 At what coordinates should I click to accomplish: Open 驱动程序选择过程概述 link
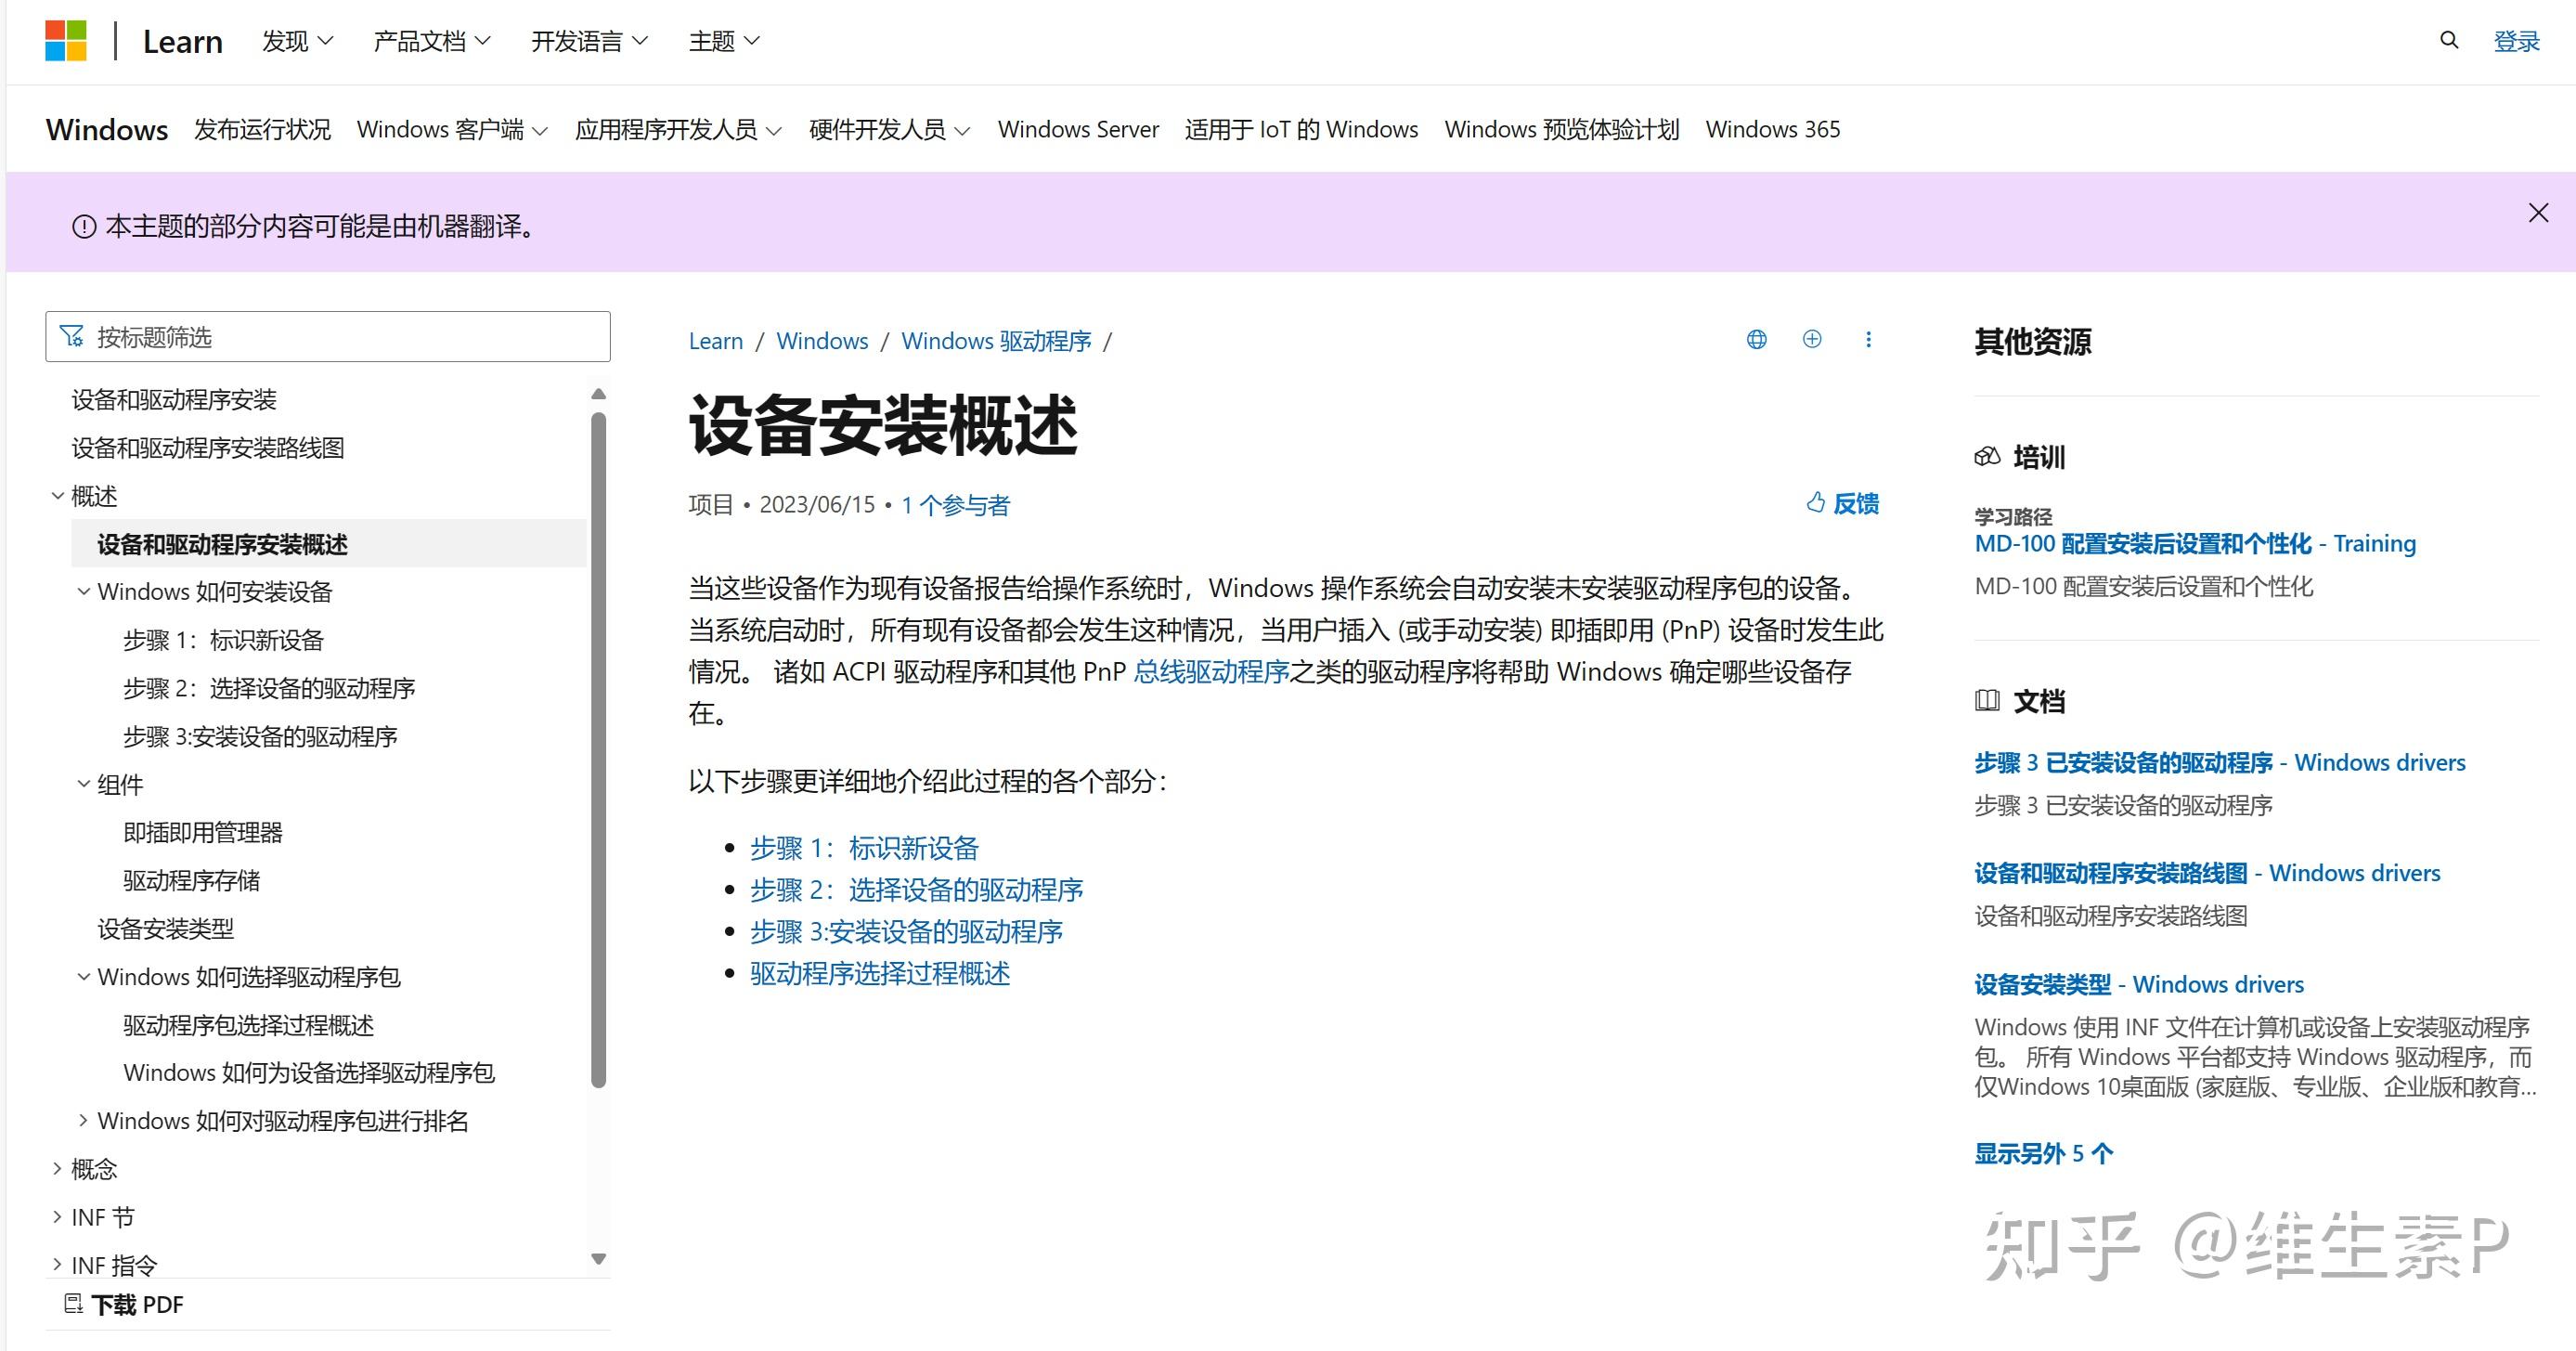pyautogui.click(x=880, y=974)
